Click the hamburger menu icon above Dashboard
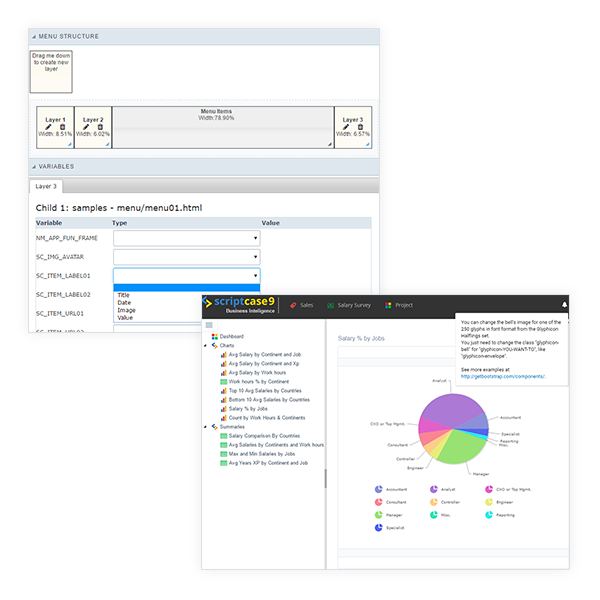Image resolution: width=600 pixels, height=600 pixels. [x=209, y=325]
